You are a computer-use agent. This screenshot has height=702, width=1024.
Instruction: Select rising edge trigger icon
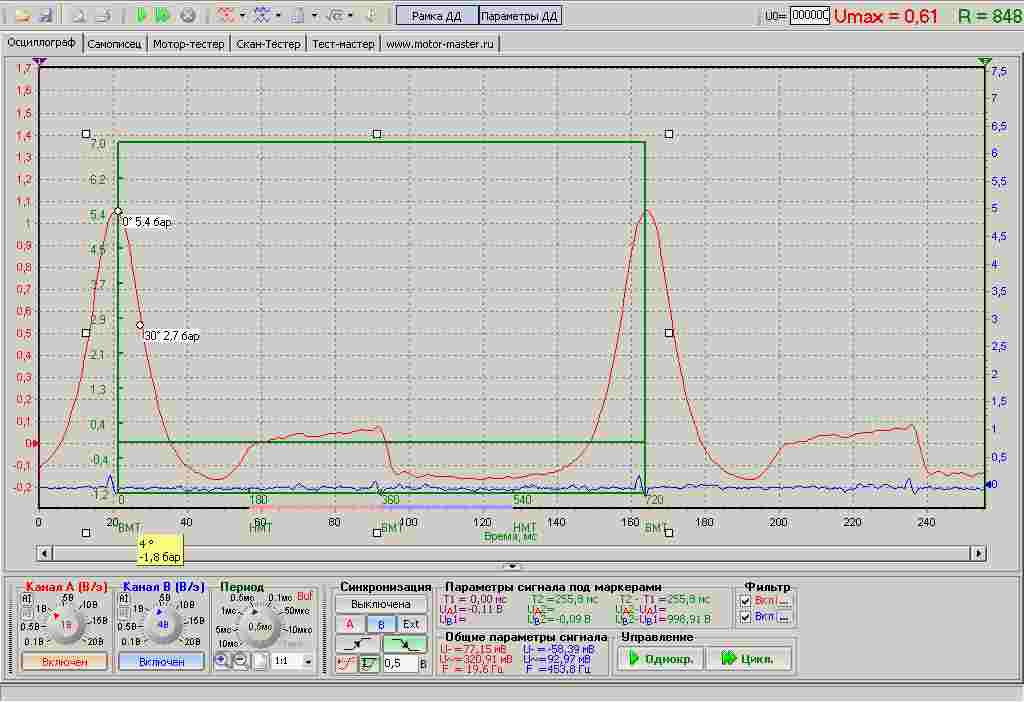[x=357, y=644]
